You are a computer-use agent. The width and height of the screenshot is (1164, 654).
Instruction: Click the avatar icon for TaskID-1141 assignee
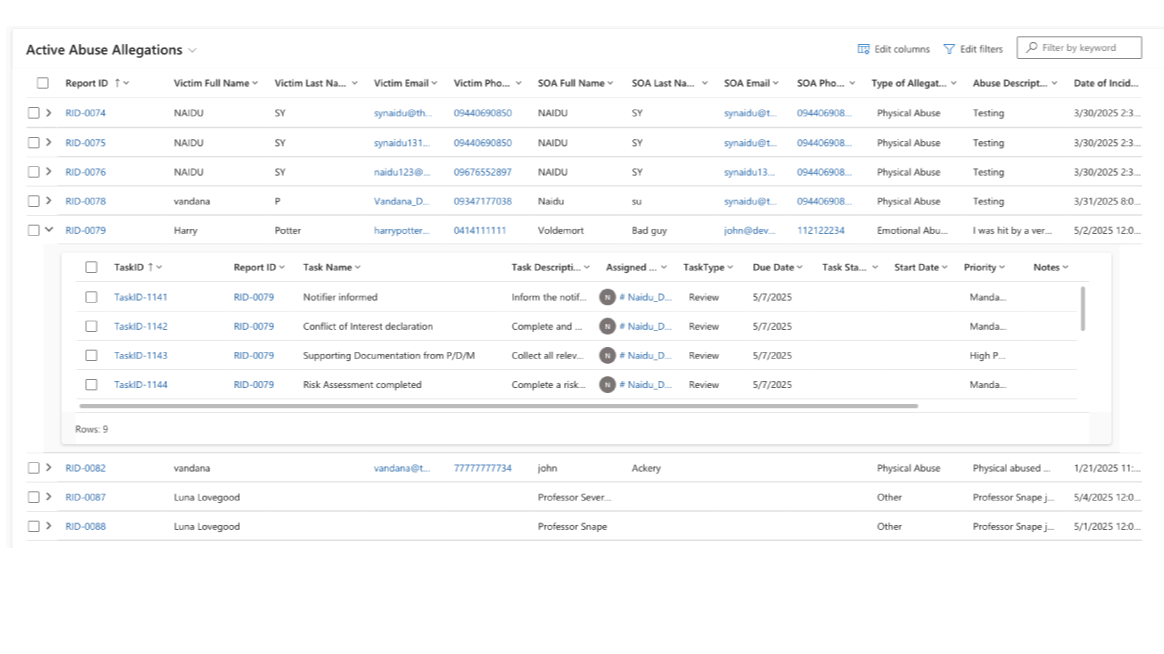[607, 297]
